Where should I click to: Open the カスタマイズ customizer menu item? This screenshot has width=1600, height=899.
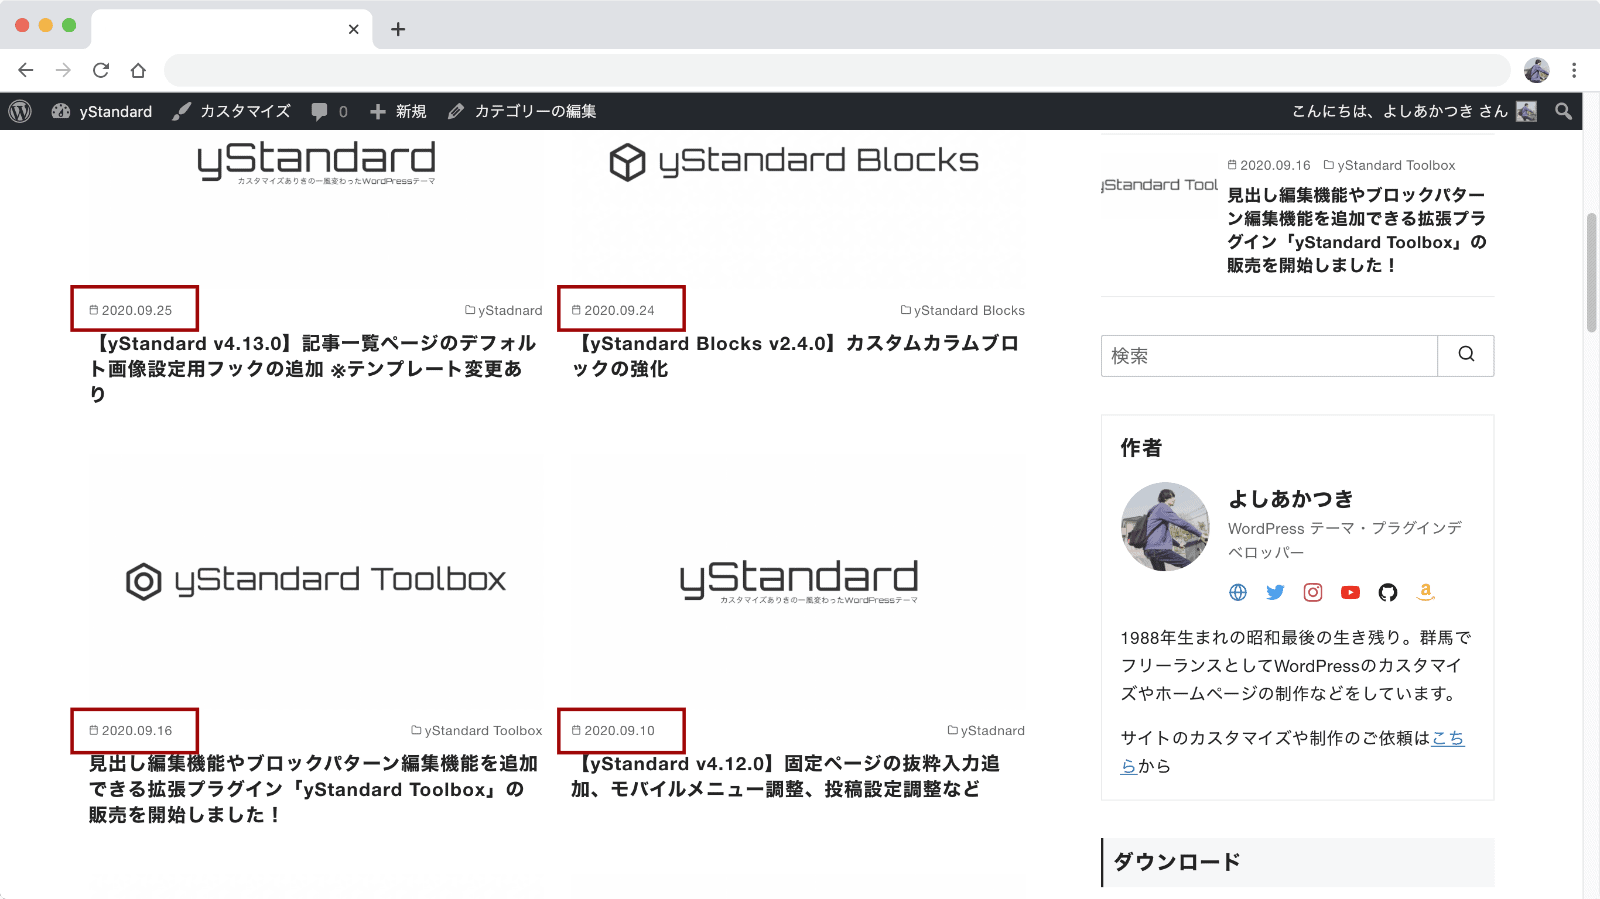(x=231, y=111)
